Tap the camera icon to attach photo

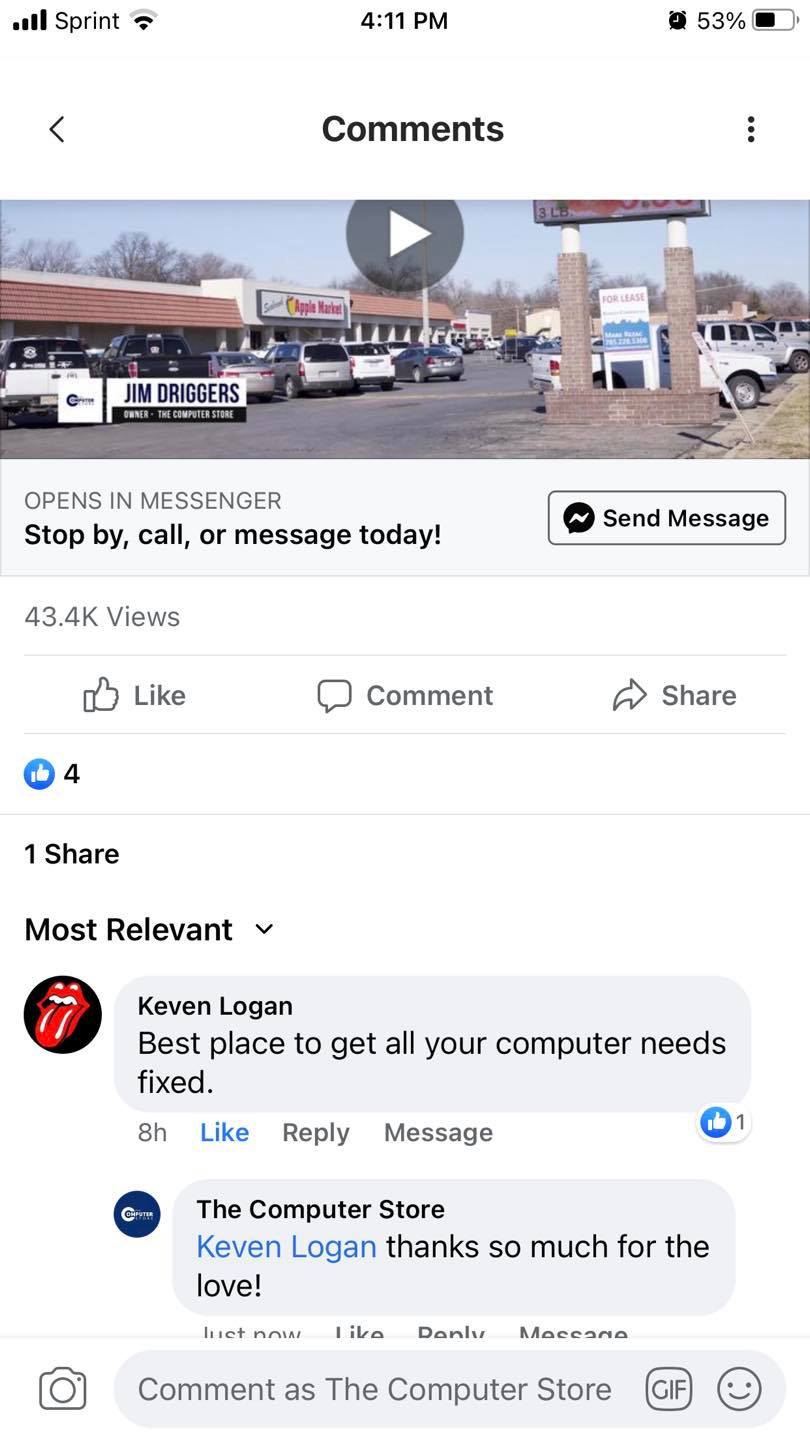coord(63,1389)
